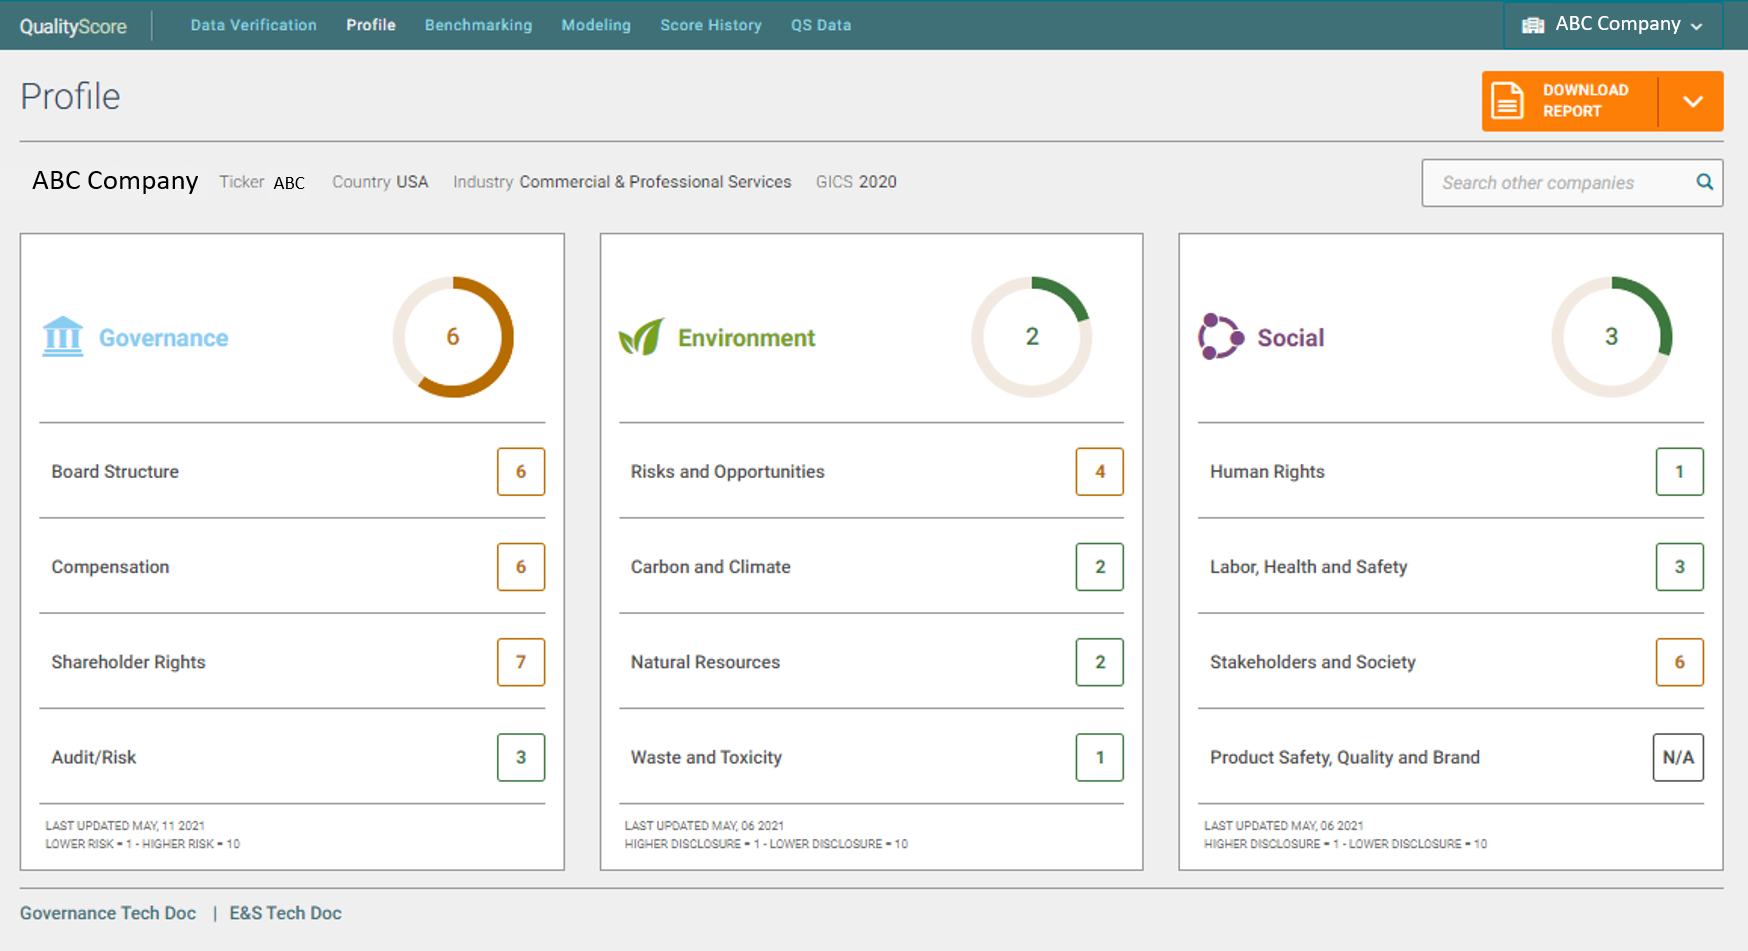Image resolution: width=1748 pixels, height=951 pixels.
Task: Click the Board Structure score box
Action: coord(521,472)
